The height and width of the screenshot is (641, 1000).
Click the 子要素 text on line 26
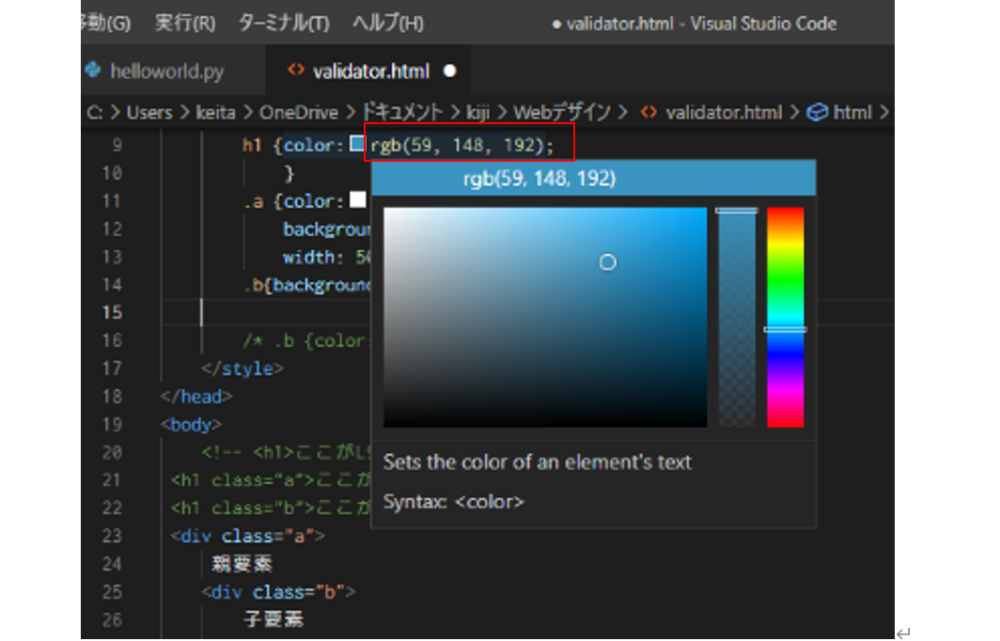[x=273, y=619]
